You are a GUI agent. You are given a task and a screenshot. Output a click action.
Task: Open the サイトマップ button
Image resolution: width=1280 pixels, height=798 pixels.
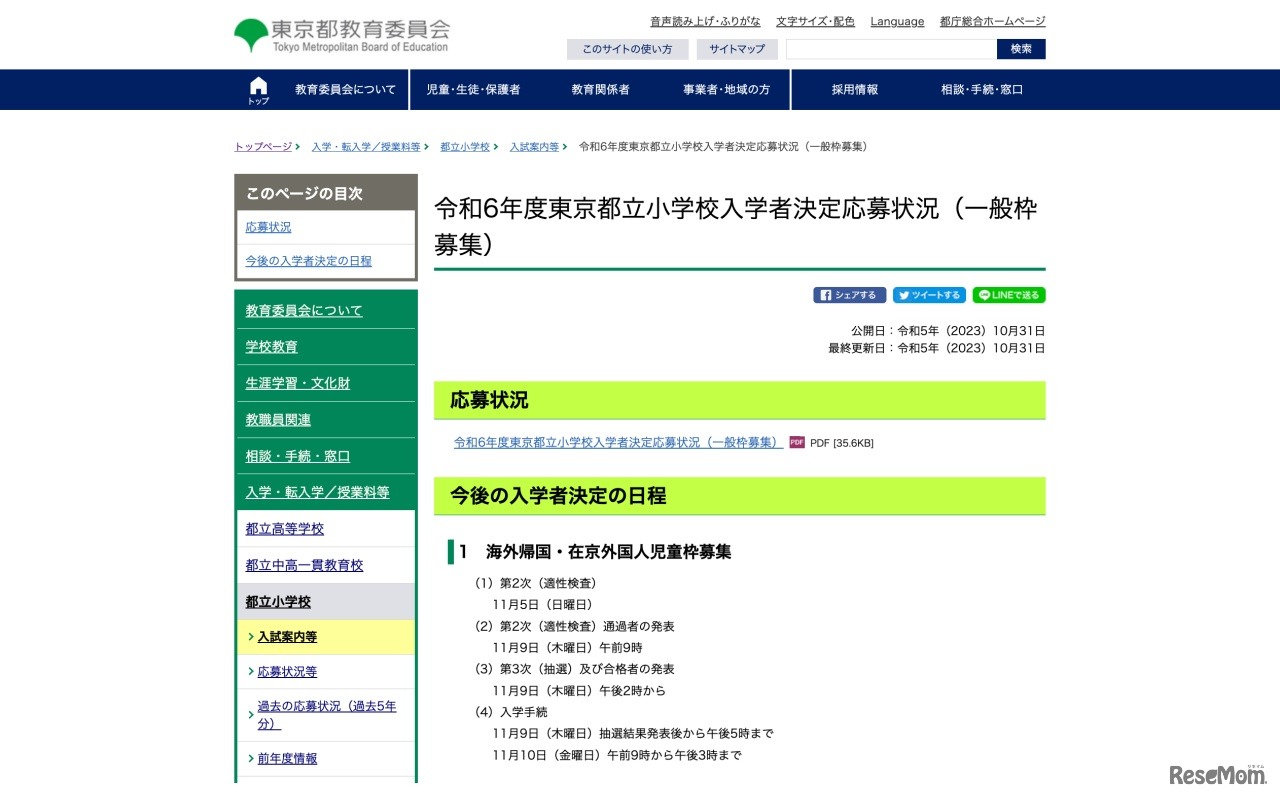[737, 49]
